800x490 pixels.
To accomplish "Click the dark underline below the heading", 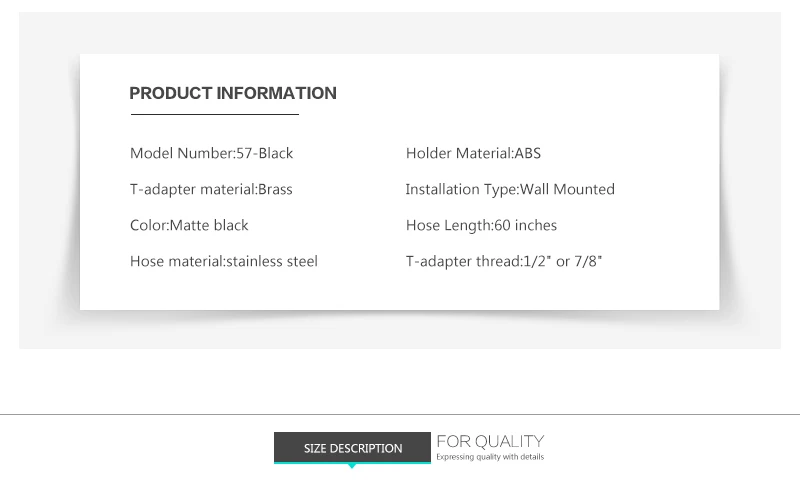I will (x=214, y=115).
